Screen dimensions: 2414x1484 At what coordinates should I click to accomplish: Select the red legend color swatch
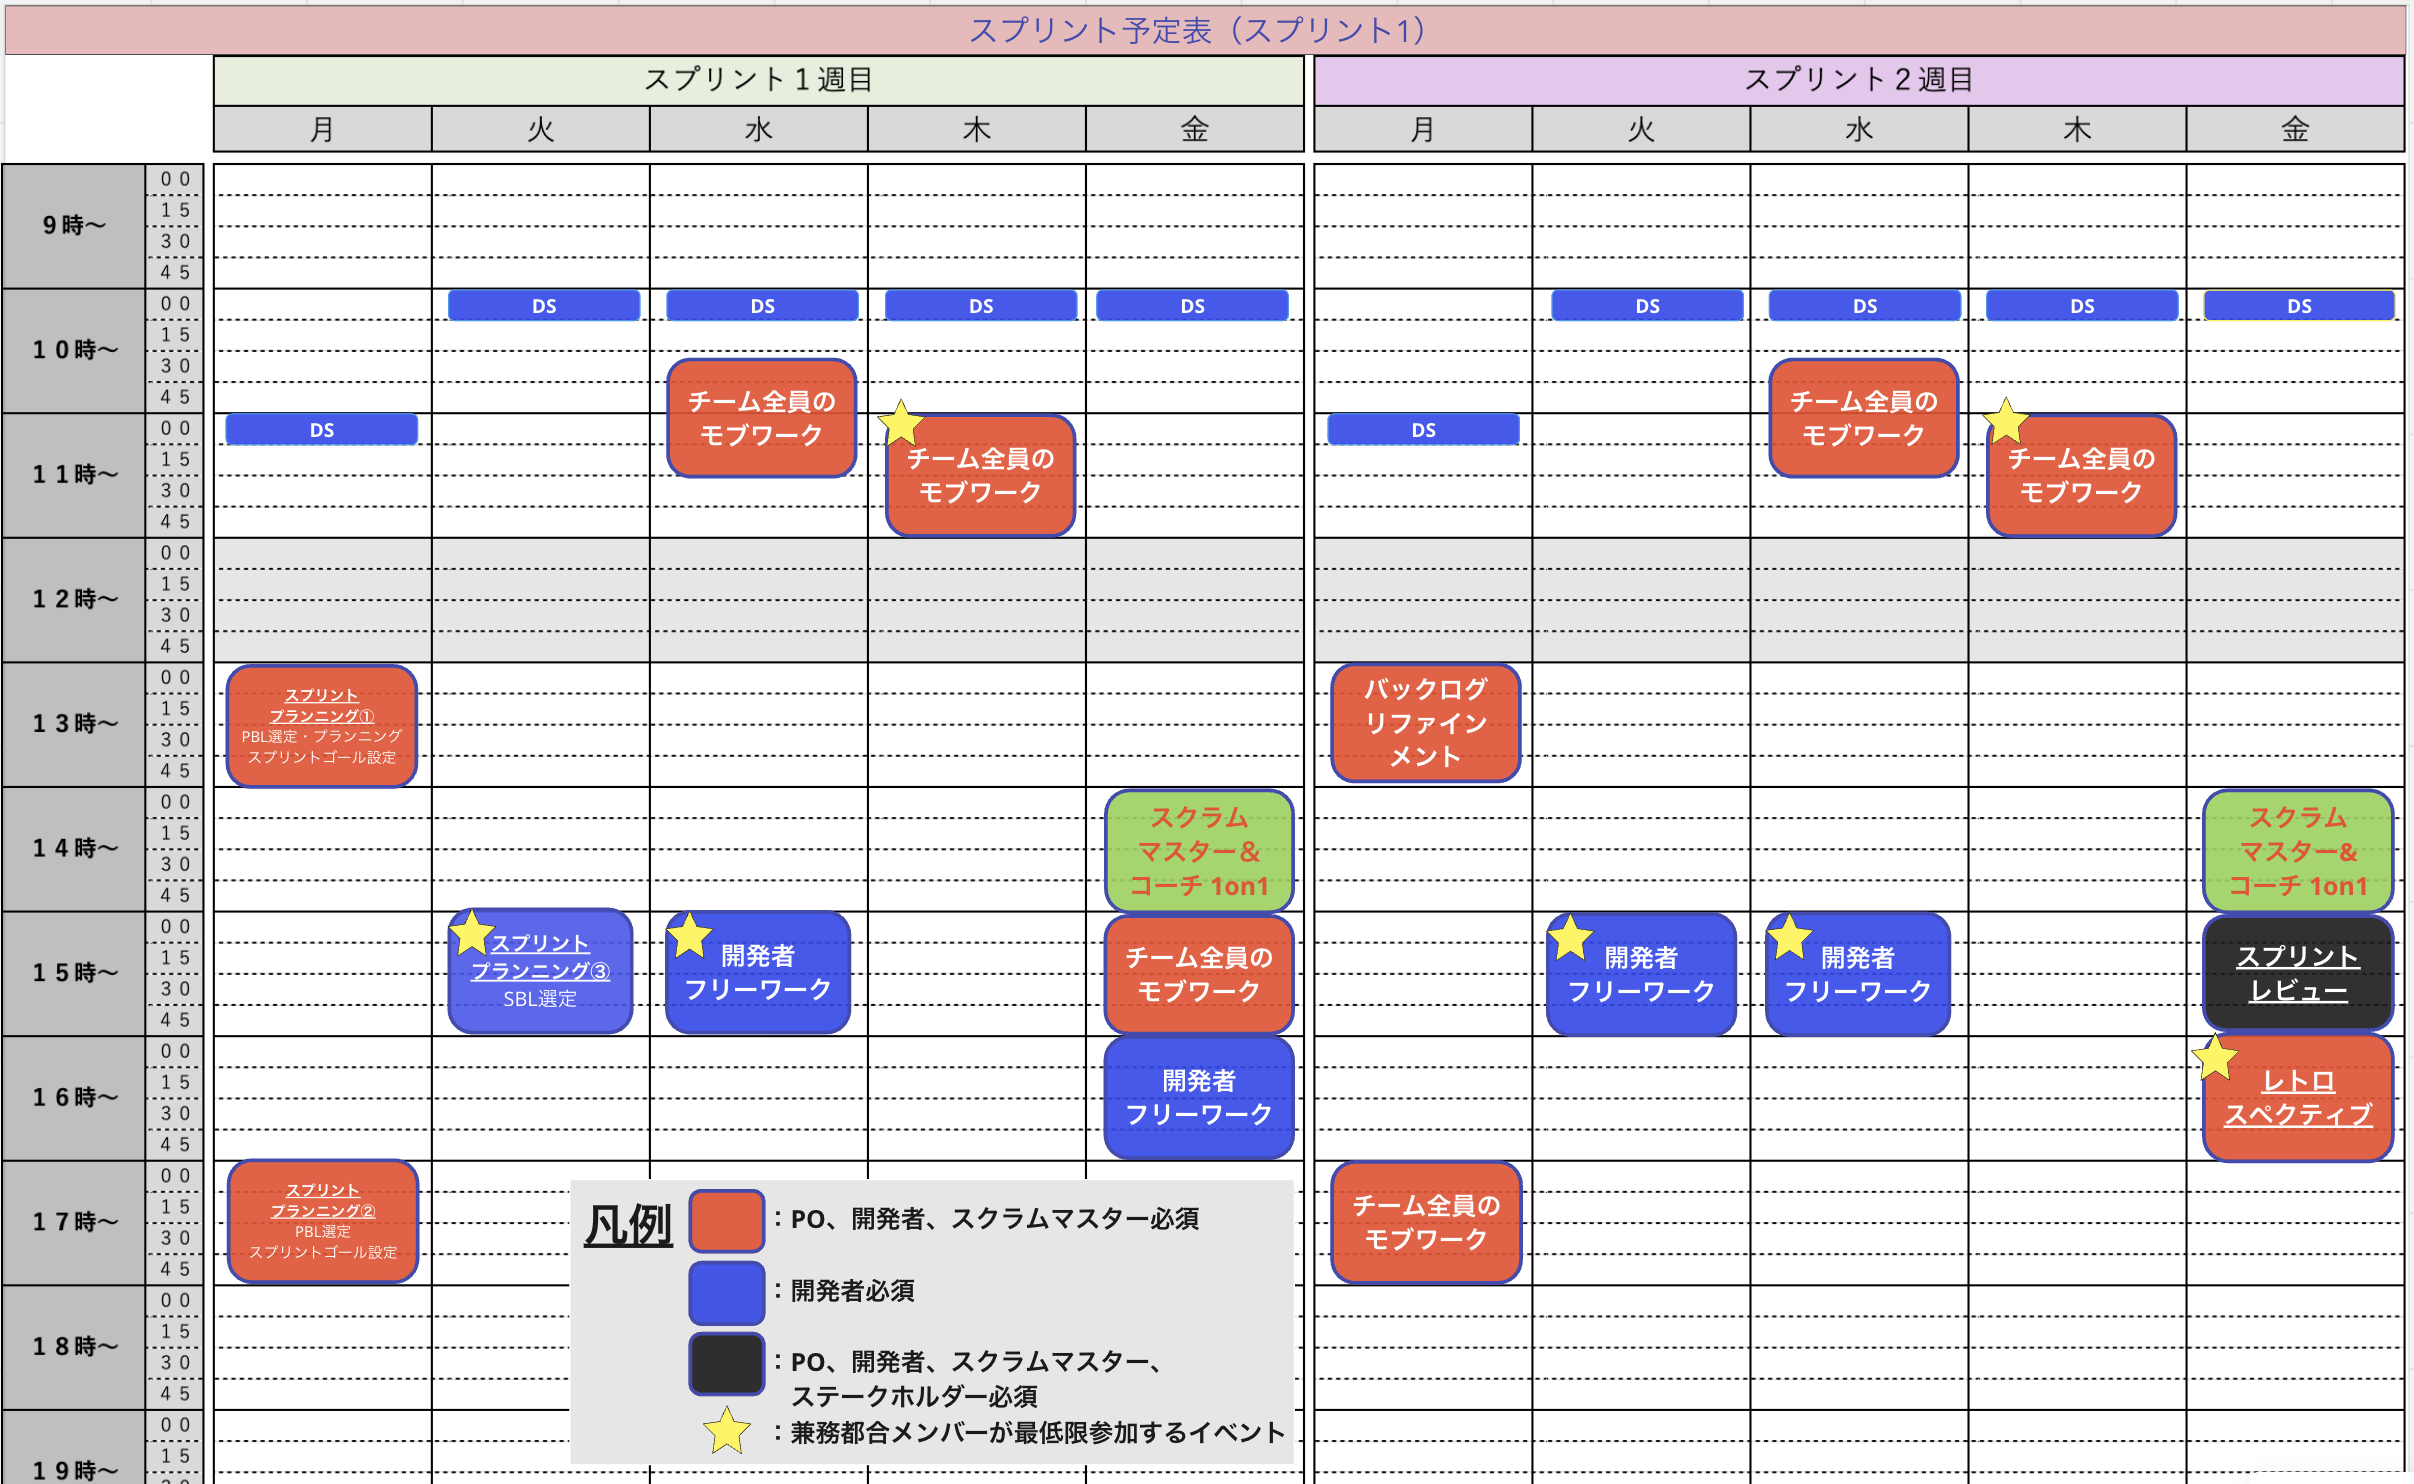click(x=727, y=1220)
